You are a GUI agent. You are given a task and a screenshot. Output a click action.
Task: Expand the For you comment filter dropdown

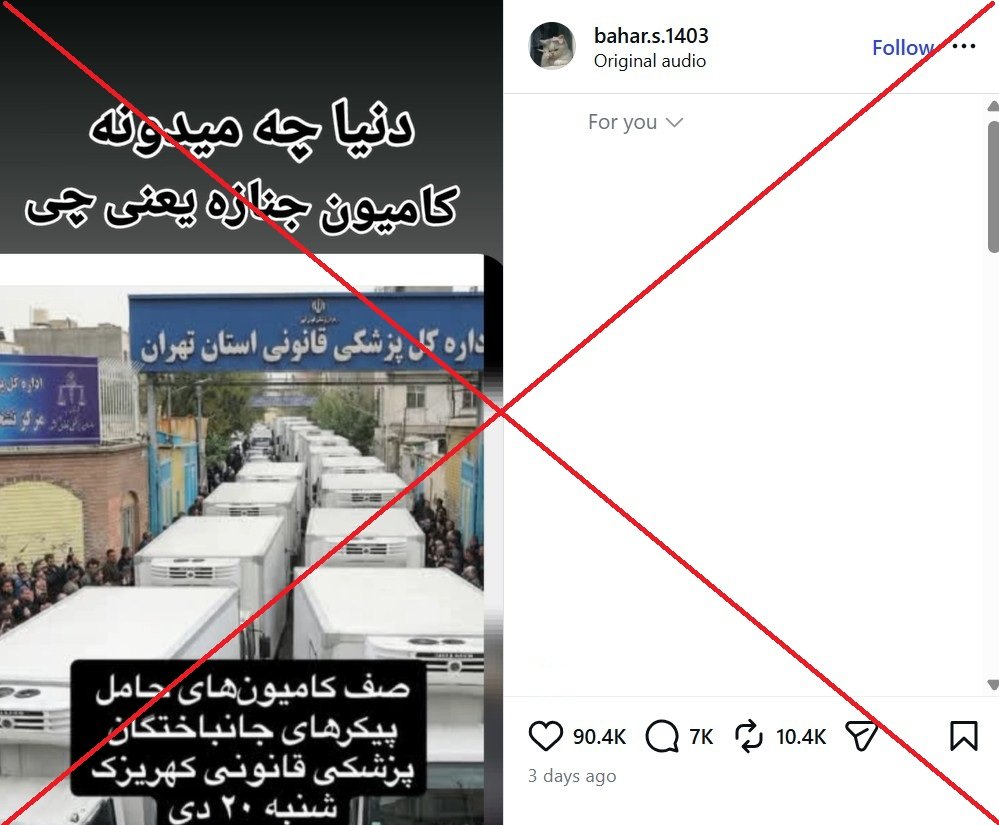(x=635, y=122)
